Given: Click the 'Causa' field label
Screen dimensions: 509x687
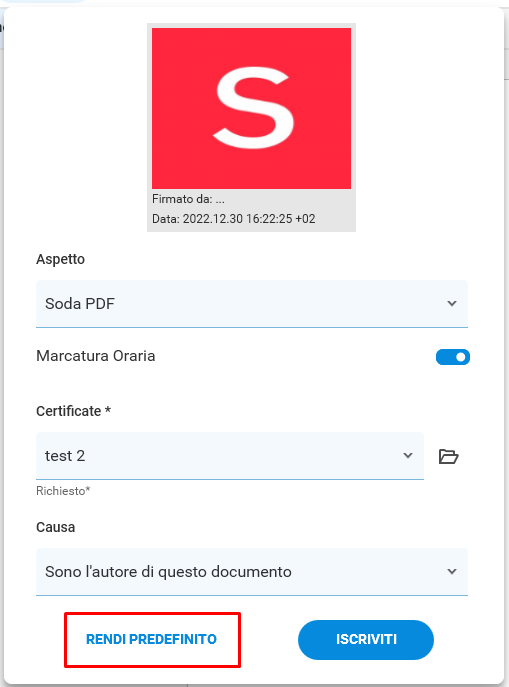Looking at the screenshot, I should [56, 527].
